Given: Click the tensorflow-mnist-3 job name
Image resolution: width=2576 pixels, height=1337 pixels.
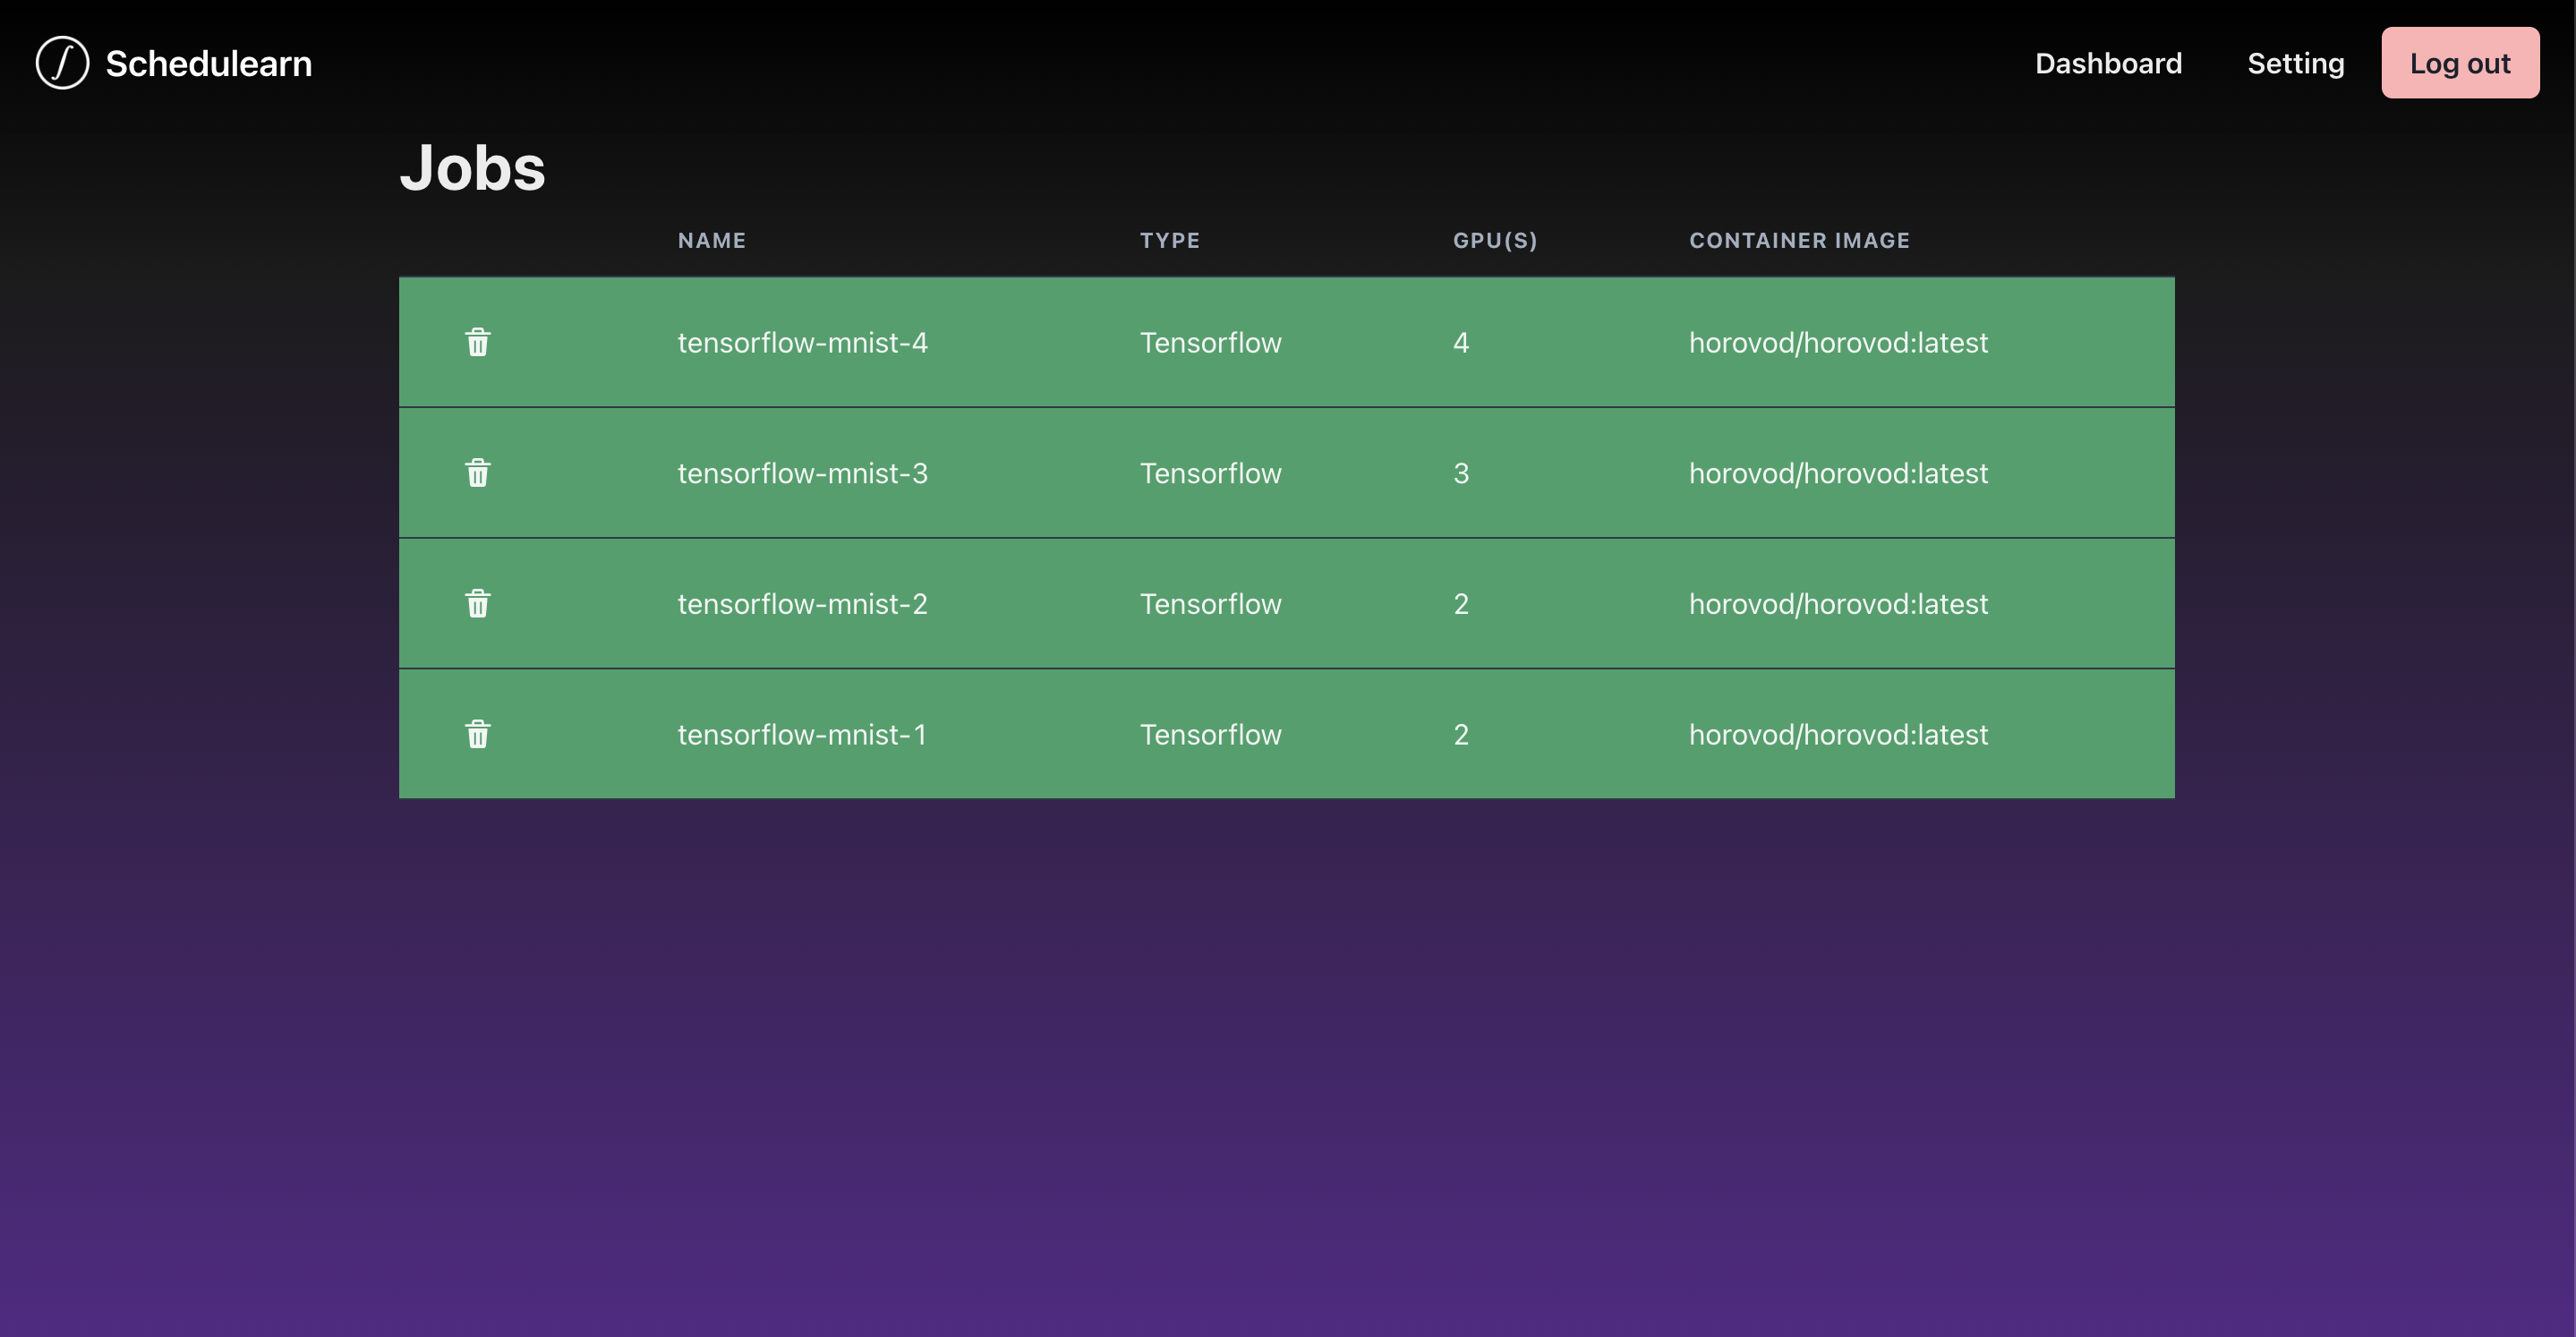Looking at the screenshot, I should (x=802, y=473).
